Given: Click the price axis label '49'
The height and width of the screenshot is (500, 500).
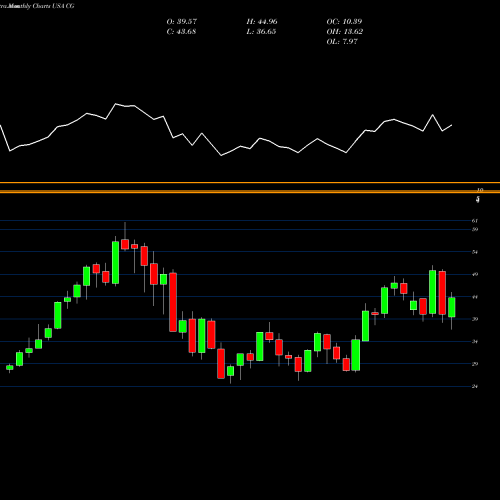Looking at the screenshot, I should [475, 274].
